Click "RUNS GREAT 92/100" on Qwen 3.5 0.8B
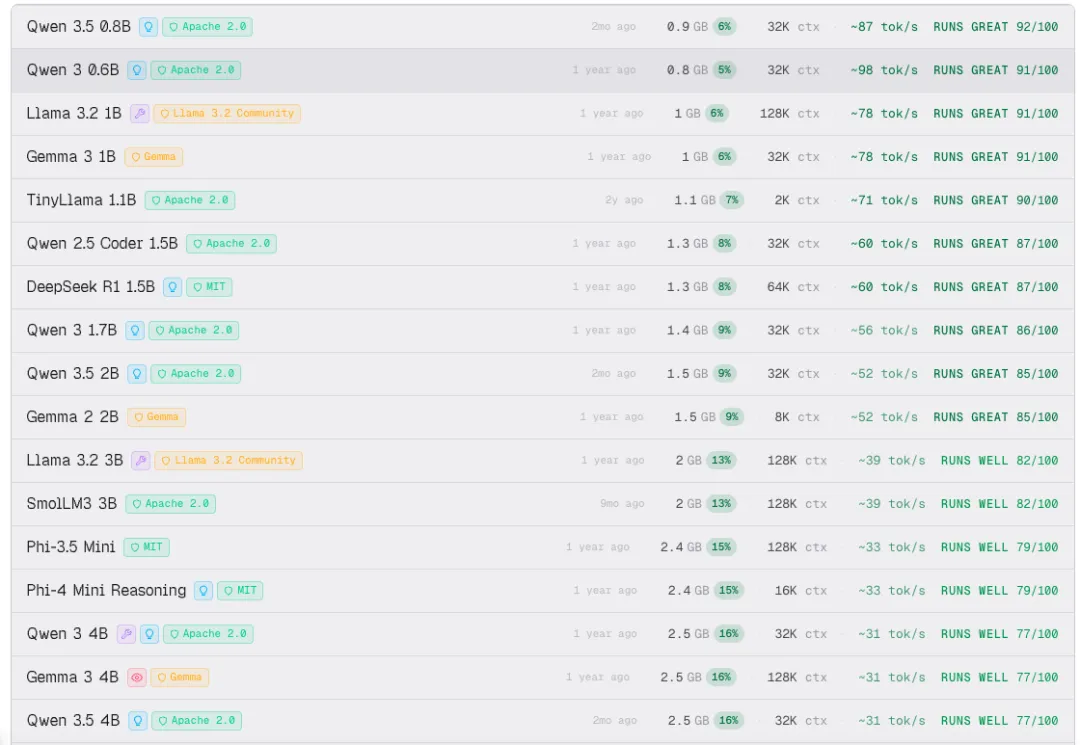The image size is (1080, 745). pos(995,27)
